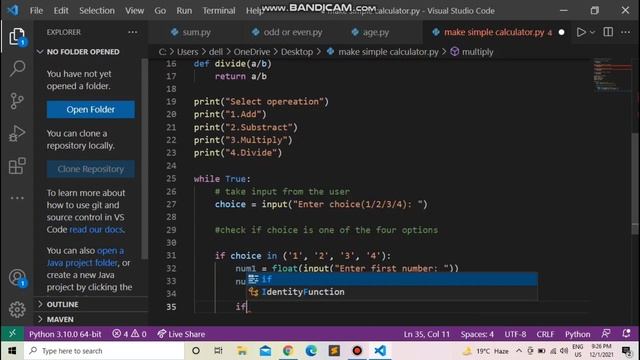
Task: Open the Windows Start menu
Action: [x=12, y=351]
